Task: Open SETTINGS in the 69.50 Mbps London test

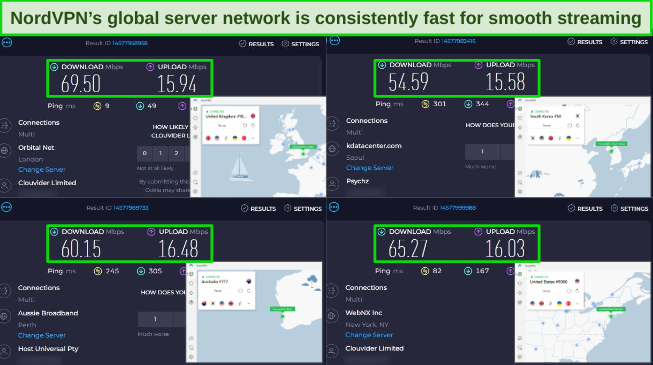Action: click(x=300, y=44)
